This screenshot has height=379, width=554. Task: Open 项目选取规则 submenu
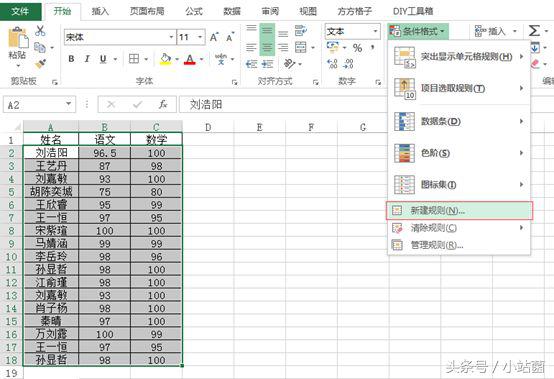coord(459,88)
